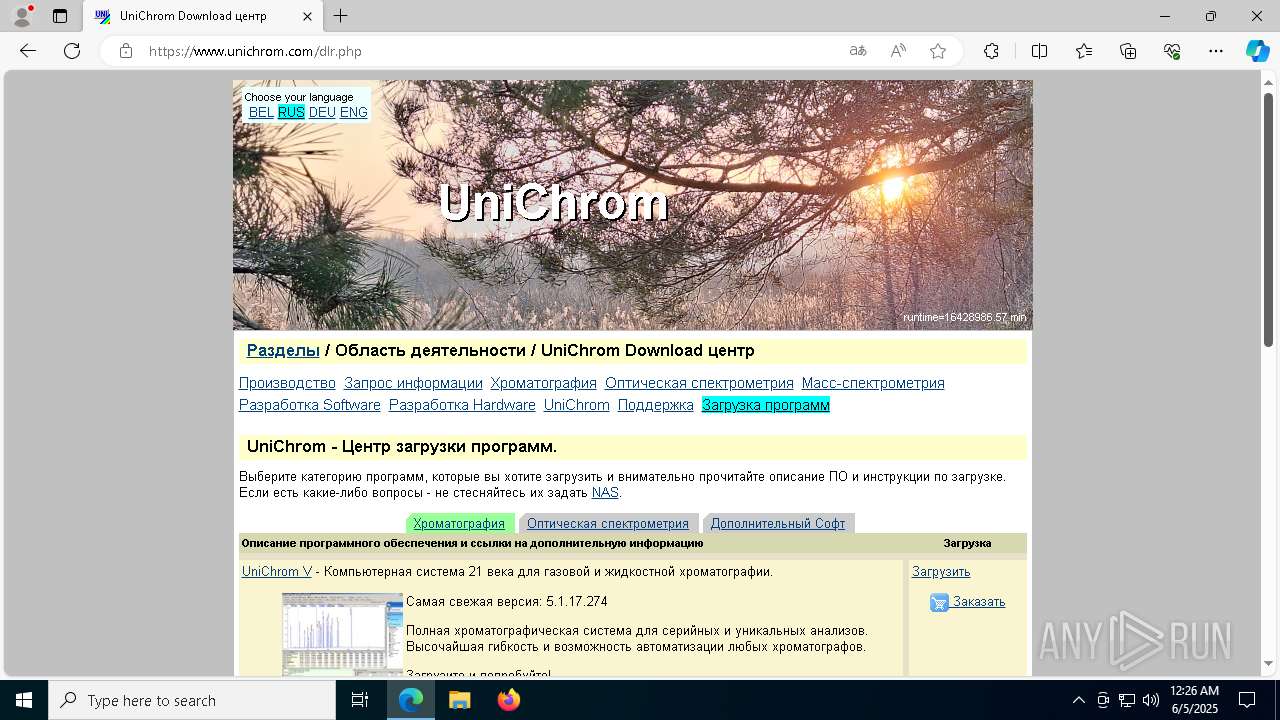Open the UniChrom V product link
Image resolution: width=1280 pixels, height=720 pixels.
tap(277, 571)
